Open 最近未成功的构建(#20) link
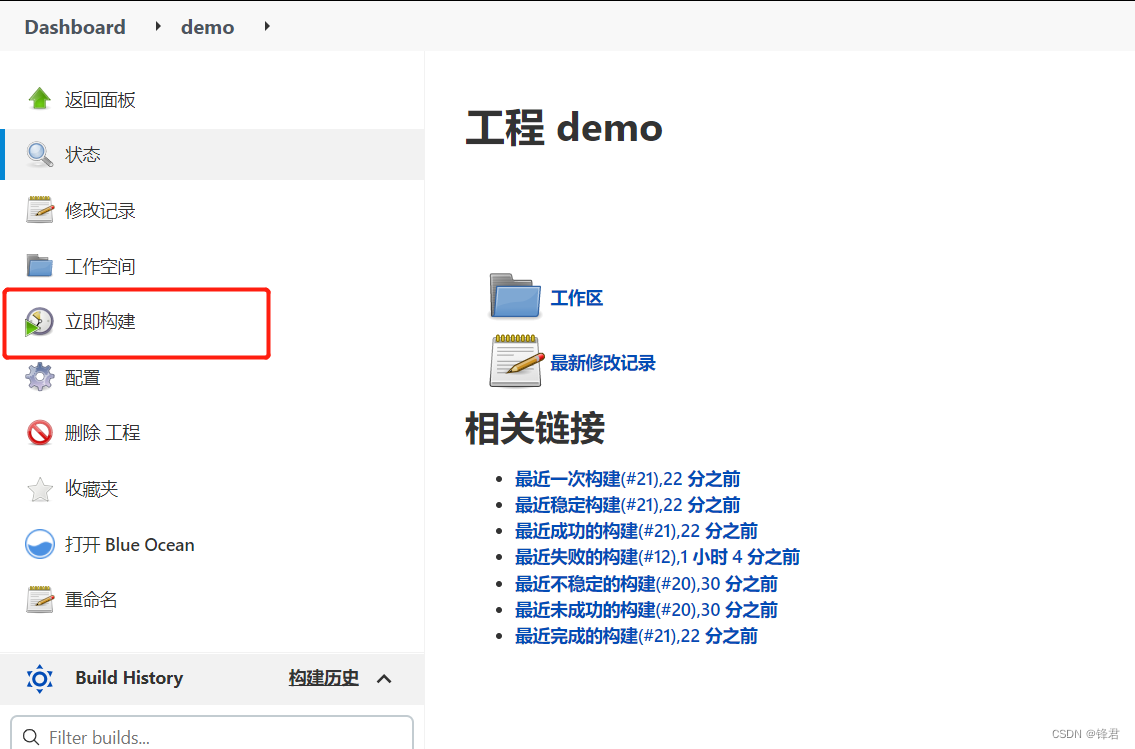 pos(646,610)
